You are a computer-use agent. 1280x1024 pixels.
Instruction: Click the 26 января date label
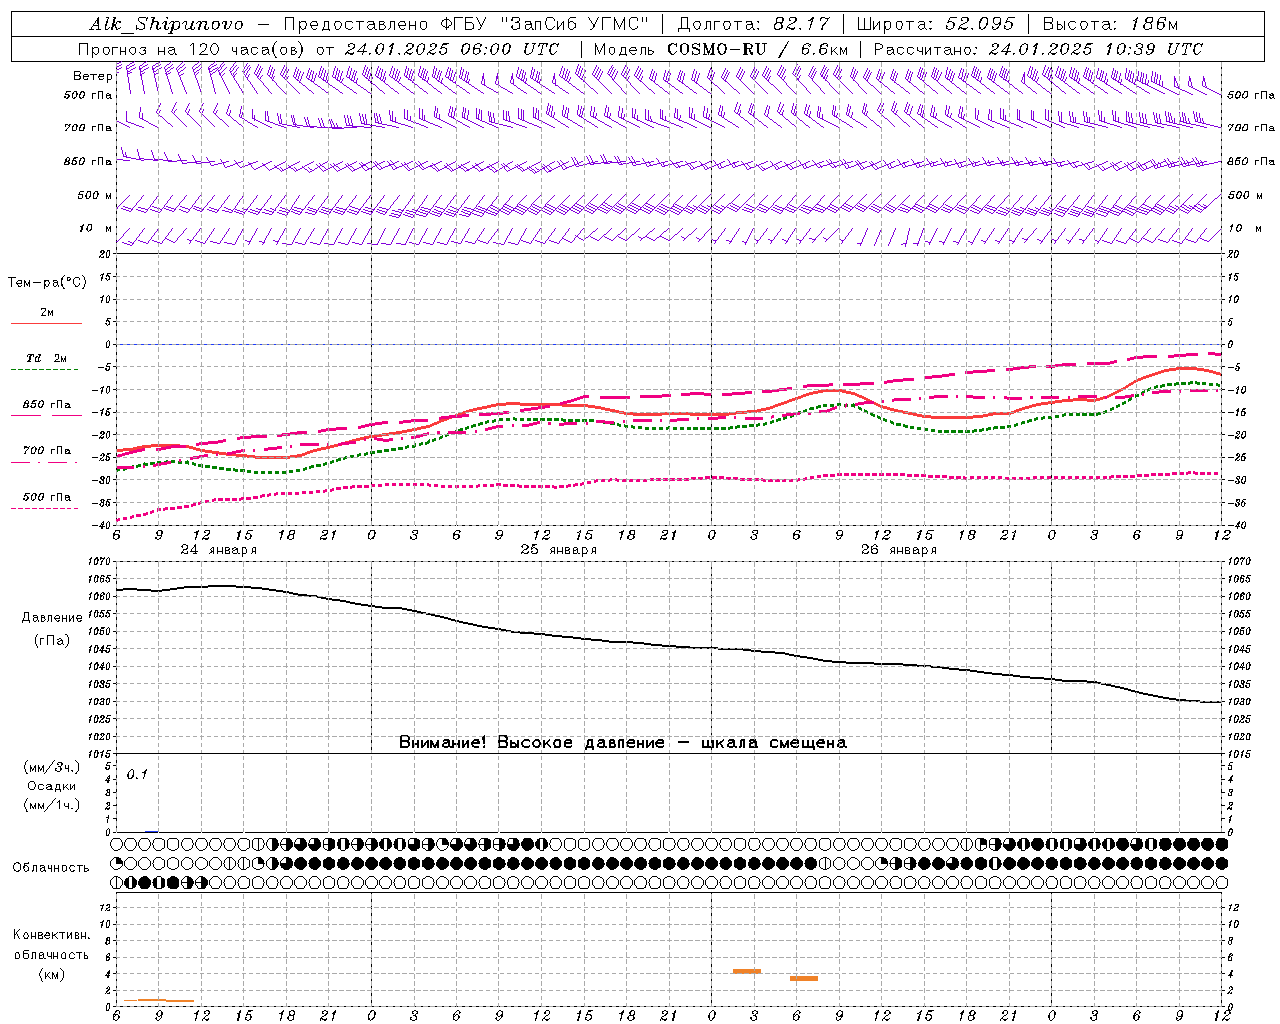tap(899, 550)
